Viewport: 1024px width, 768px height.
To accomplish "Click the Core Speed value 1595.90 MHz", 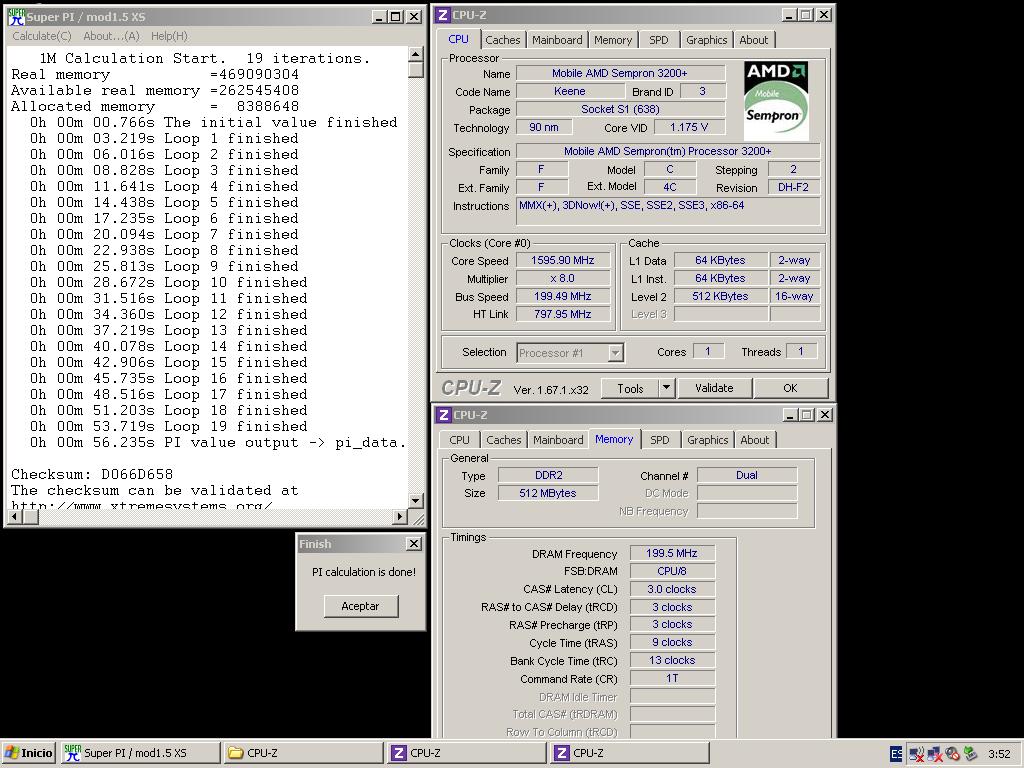I will point(563,261).
